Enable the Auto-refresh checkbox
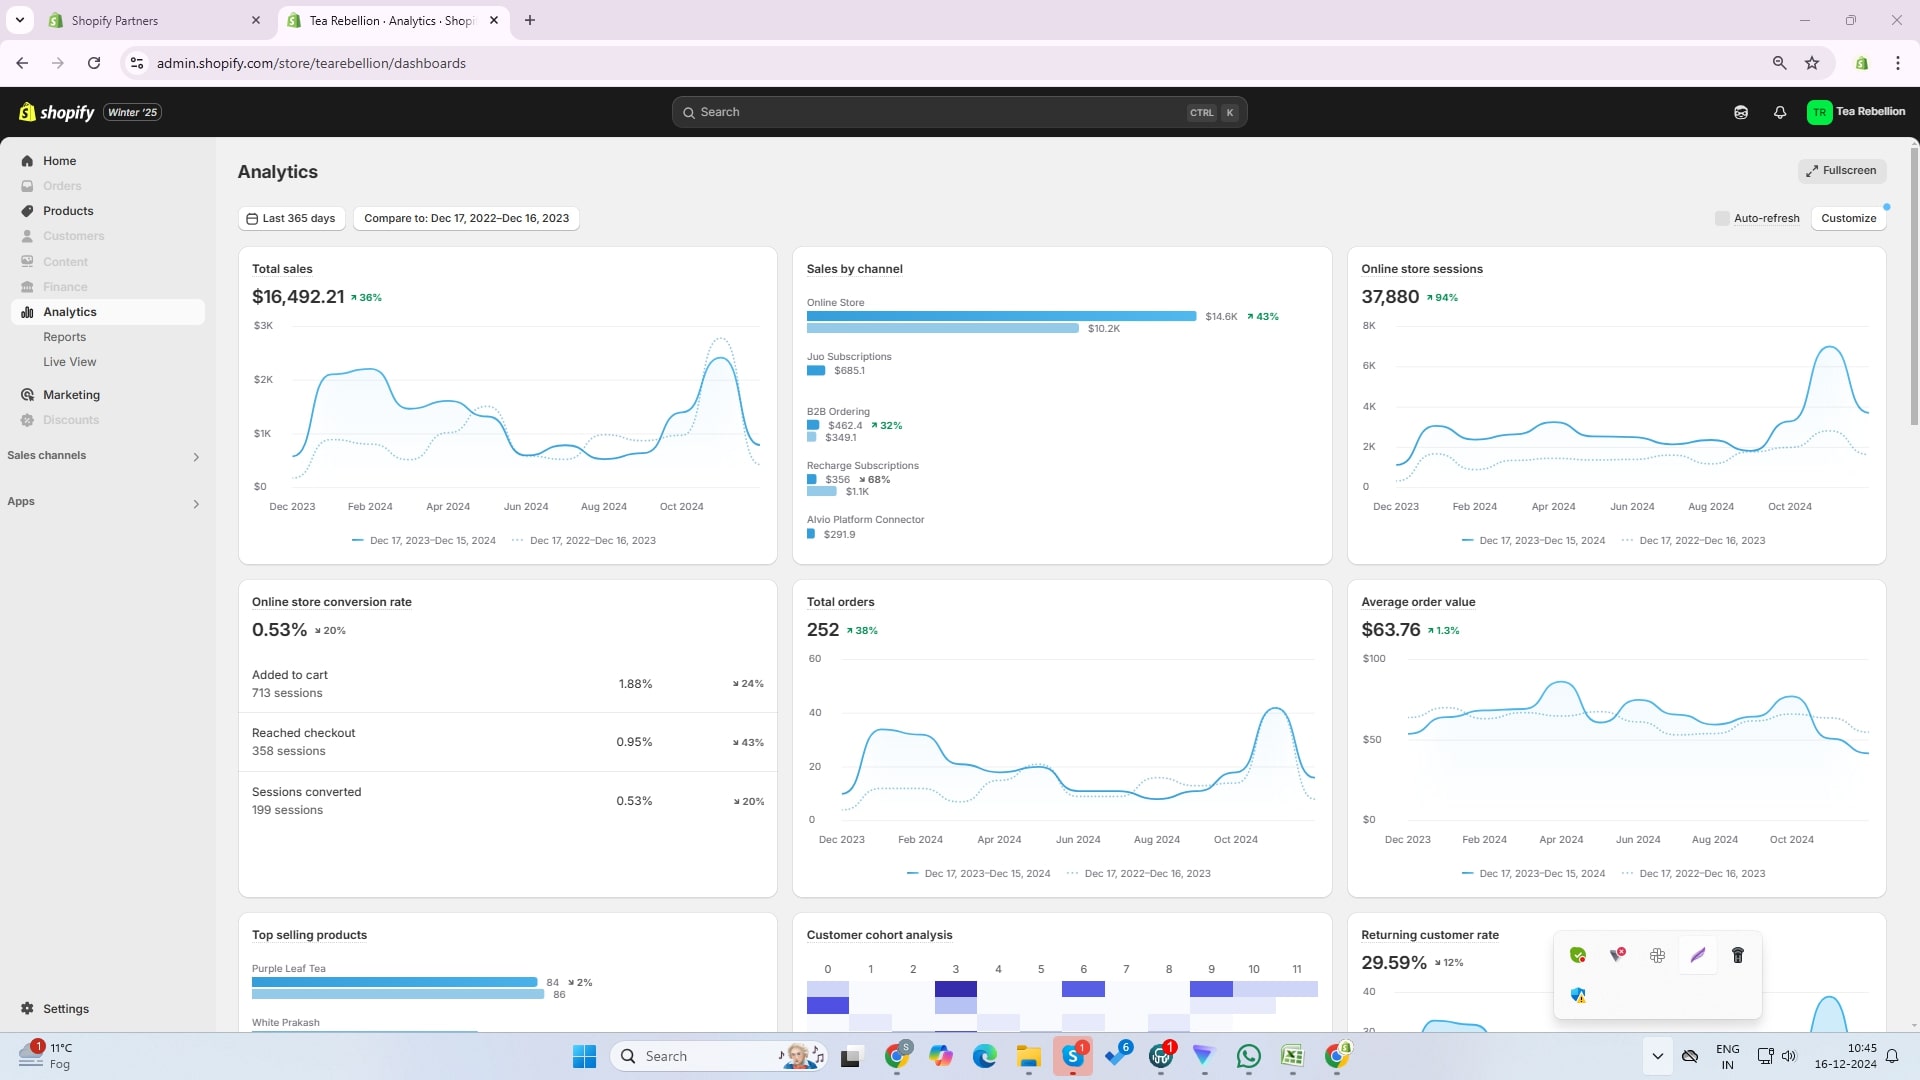The height and width of the screenshot is (1080, 1920). pos(1722,218)
